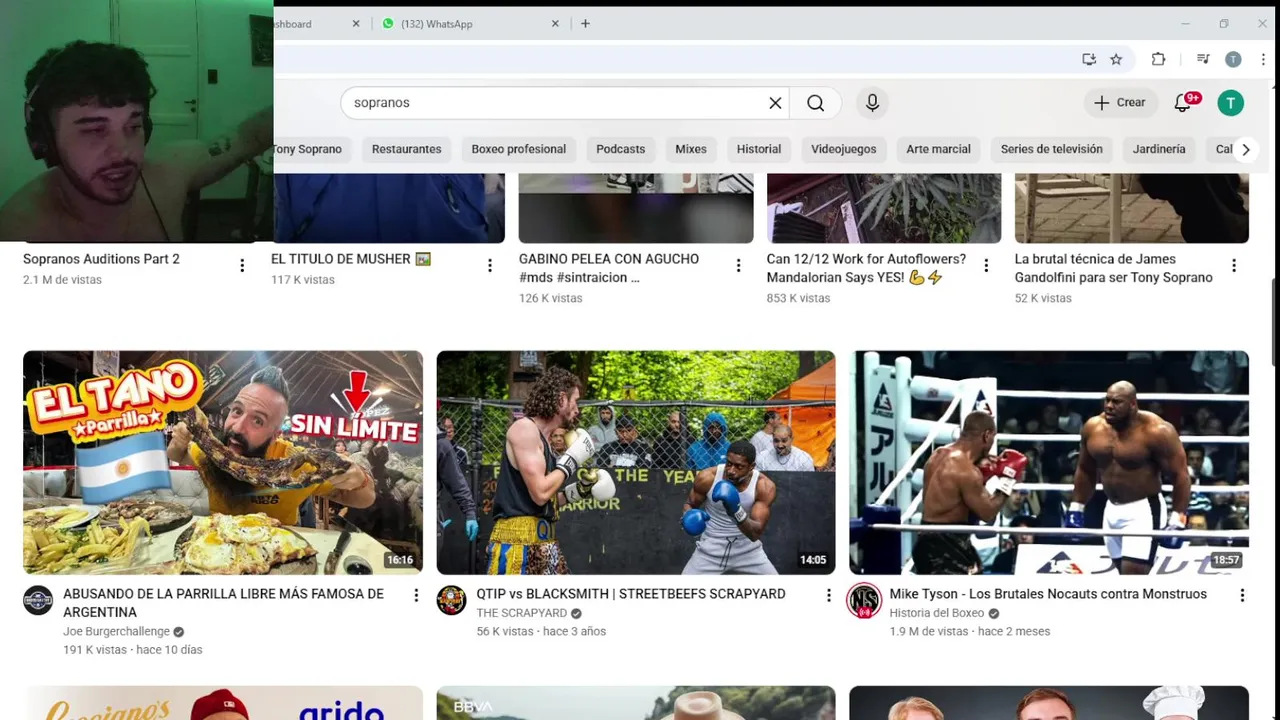Play El Tano parrilla video thumbnail
This screenshot has width=1280, height=720.
point(223,462)
